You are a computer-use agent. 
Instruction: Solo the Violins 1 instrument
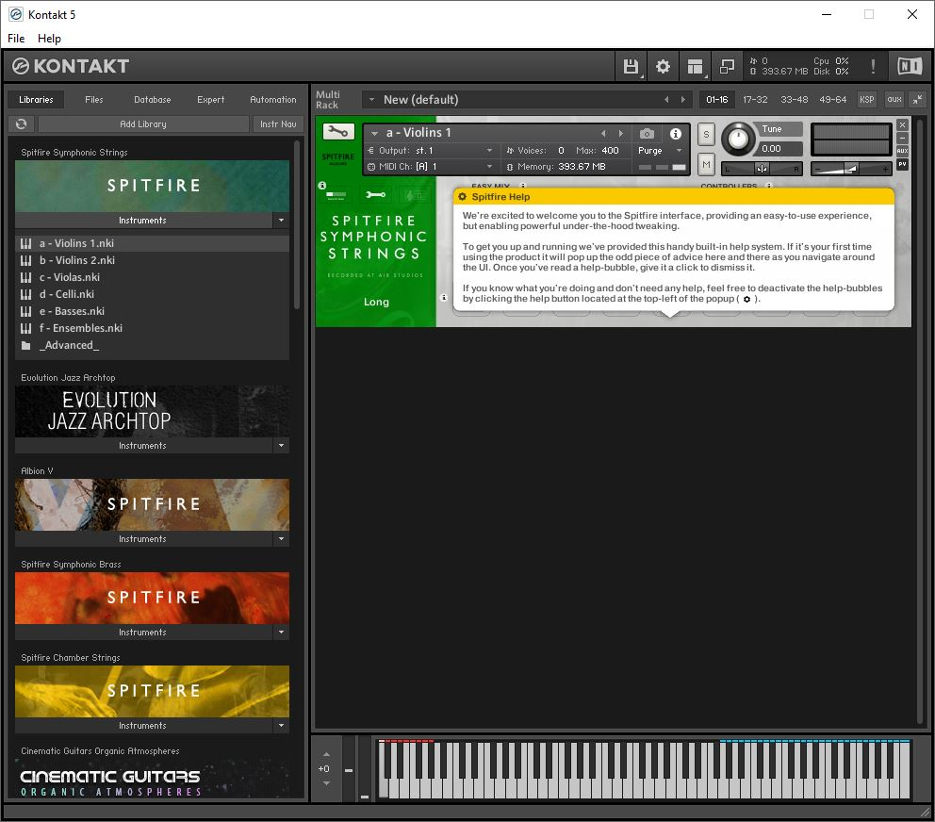tap(706, 134)
